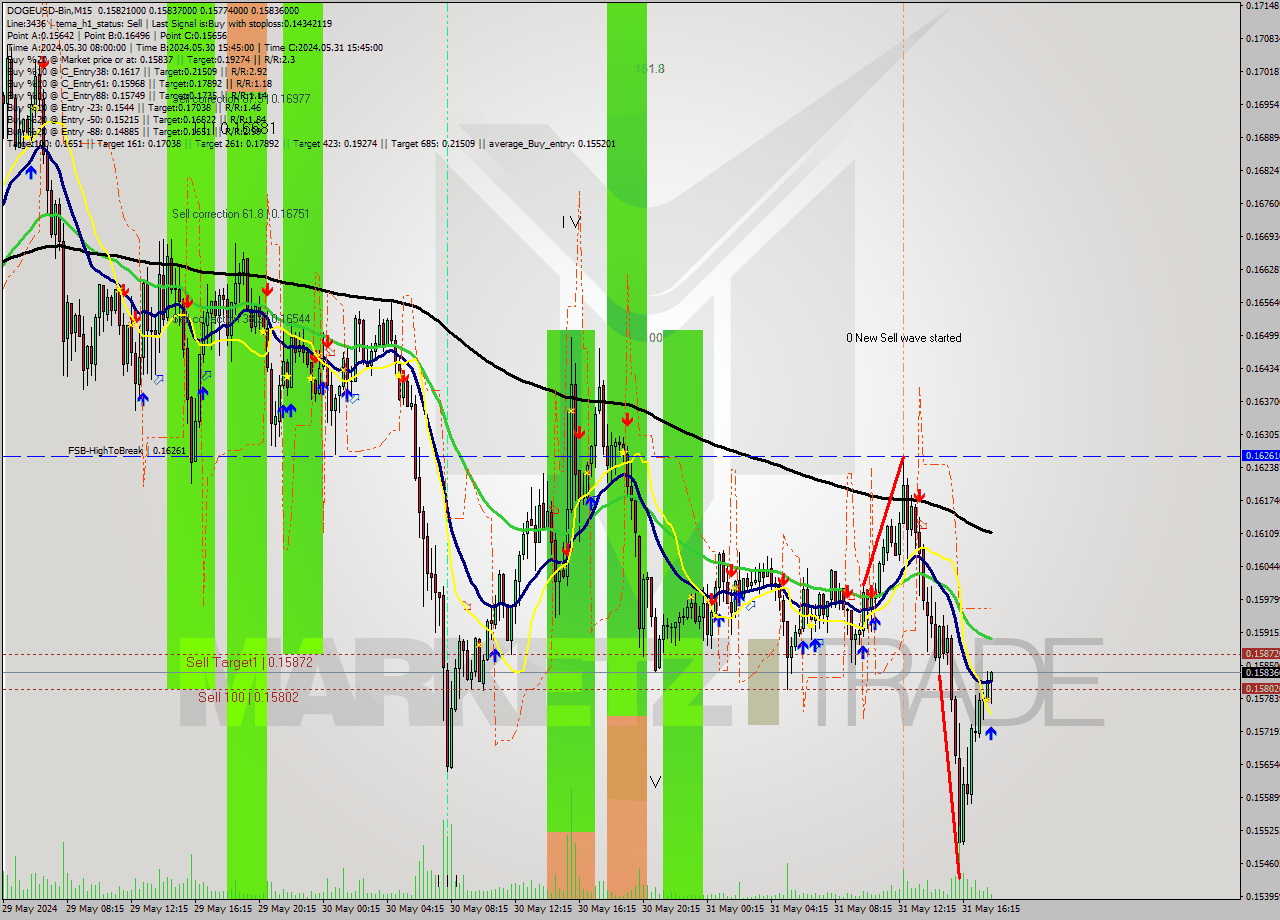This screenshot has height=920, width=1280.
Task: Click the 0.15979 price axis value
Action: 1262,600
